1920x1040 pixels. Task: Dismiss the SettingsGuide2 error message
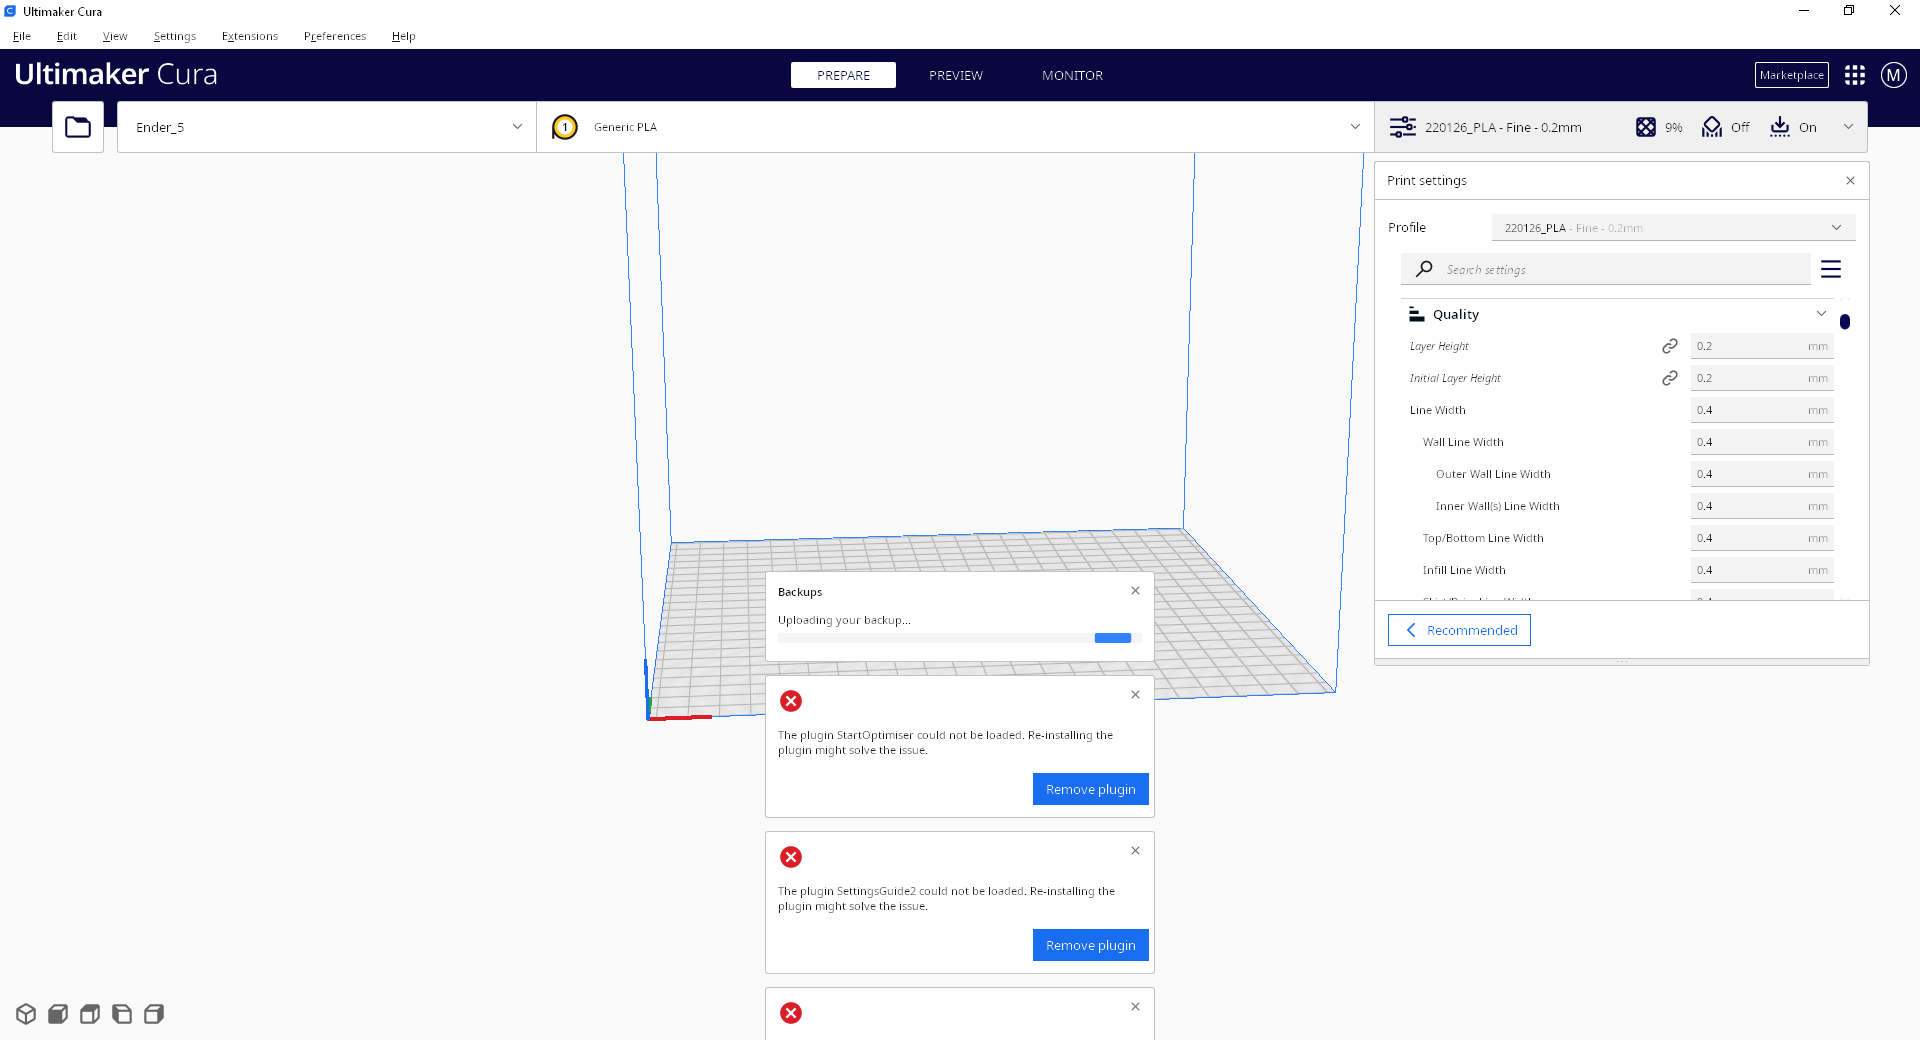coord(1136,851)
